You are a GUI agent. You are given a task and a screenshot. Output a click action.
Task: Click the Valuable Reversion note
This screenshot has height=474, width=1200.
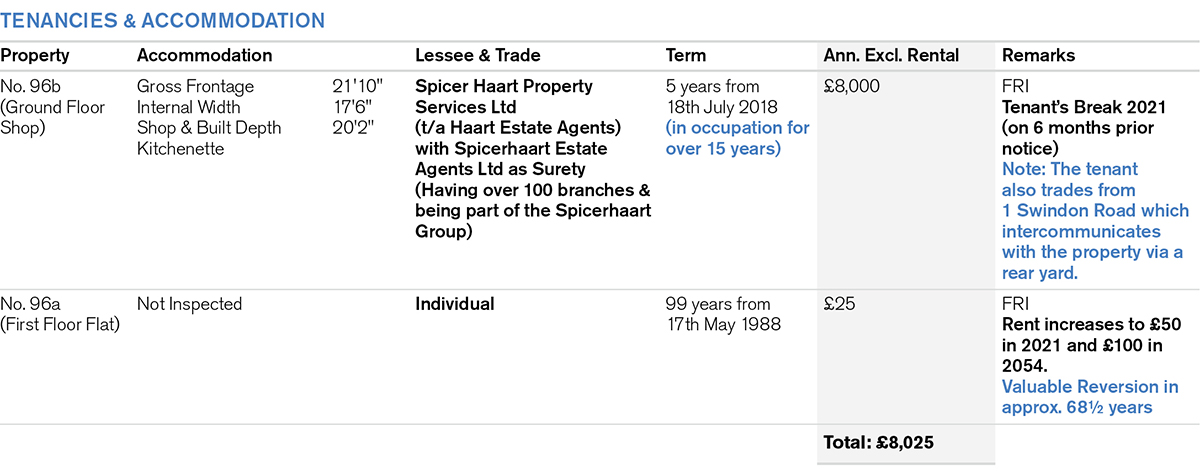click(x=1089, y=397)
